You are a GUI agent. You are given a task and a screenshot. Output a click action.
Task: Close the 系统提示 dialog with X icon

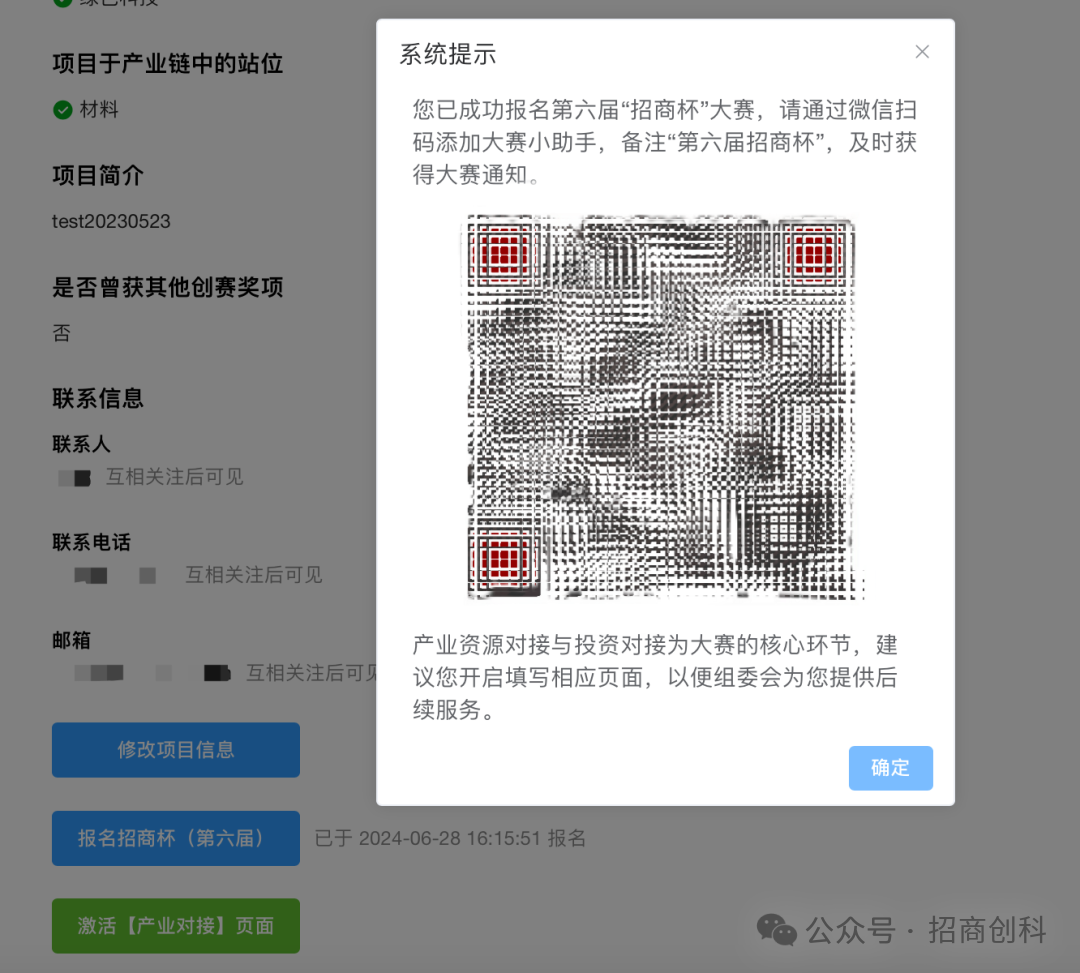[x=922, y=52]
